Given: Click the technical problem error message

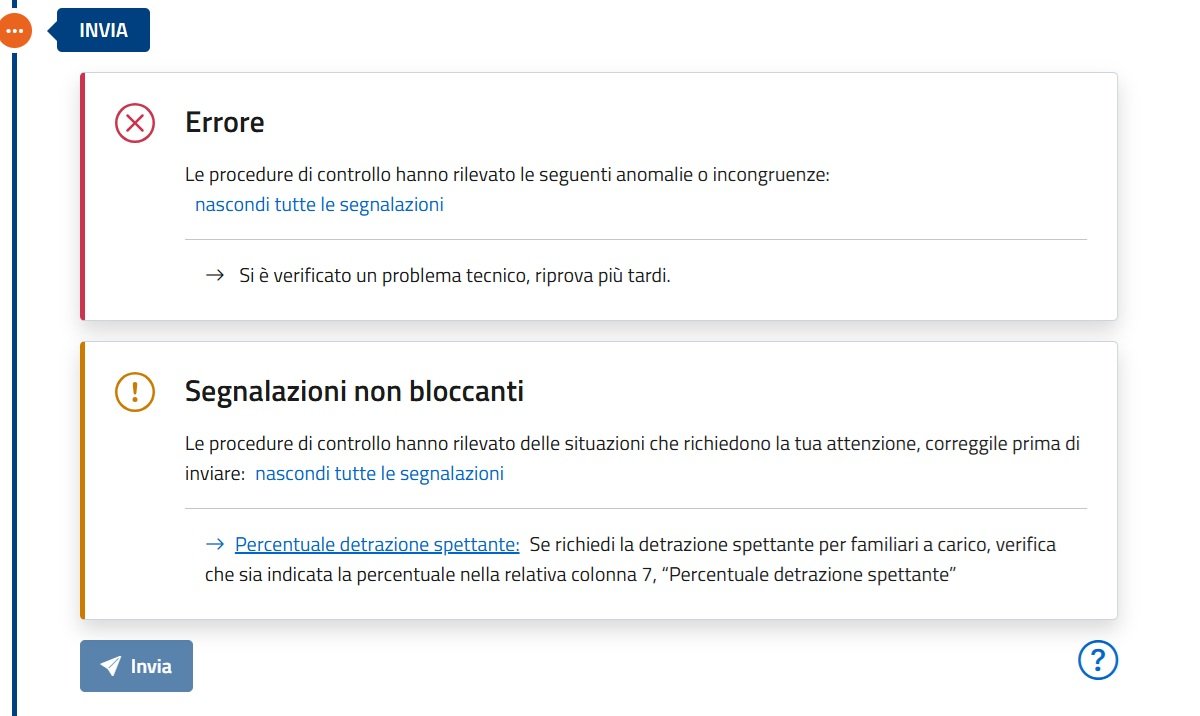Looking at the screenshot, I should tap(455, 276).
